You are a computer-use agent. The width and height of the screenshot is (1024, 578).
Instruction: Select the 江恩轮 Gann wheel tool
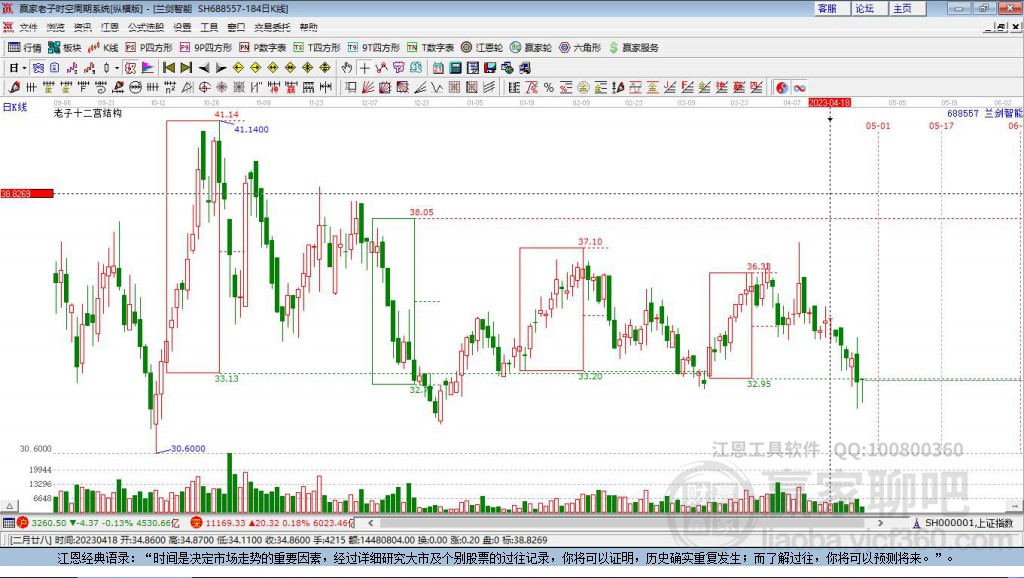coord(481,48)
